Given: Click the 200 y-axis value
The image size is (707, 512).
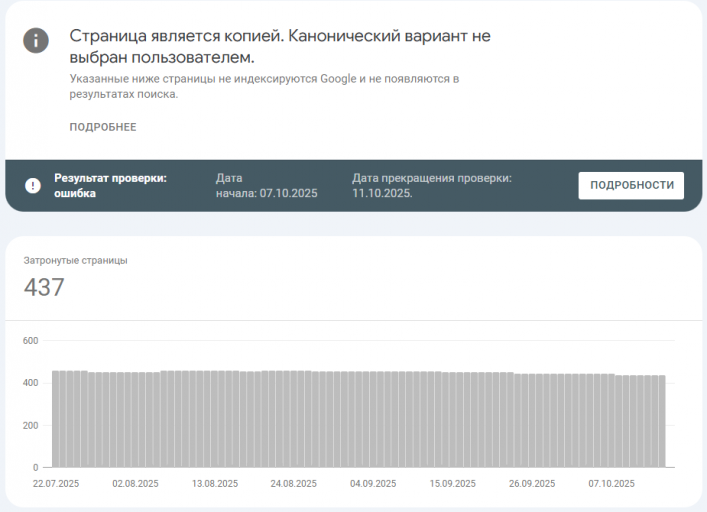Looking at the screenshot, I should point(30,425).
